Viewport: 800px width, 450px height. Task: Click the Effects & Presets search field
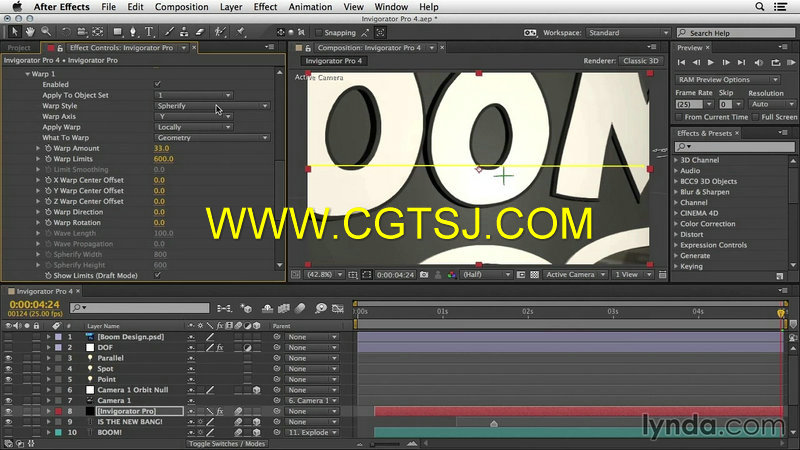tap(734, 146)
